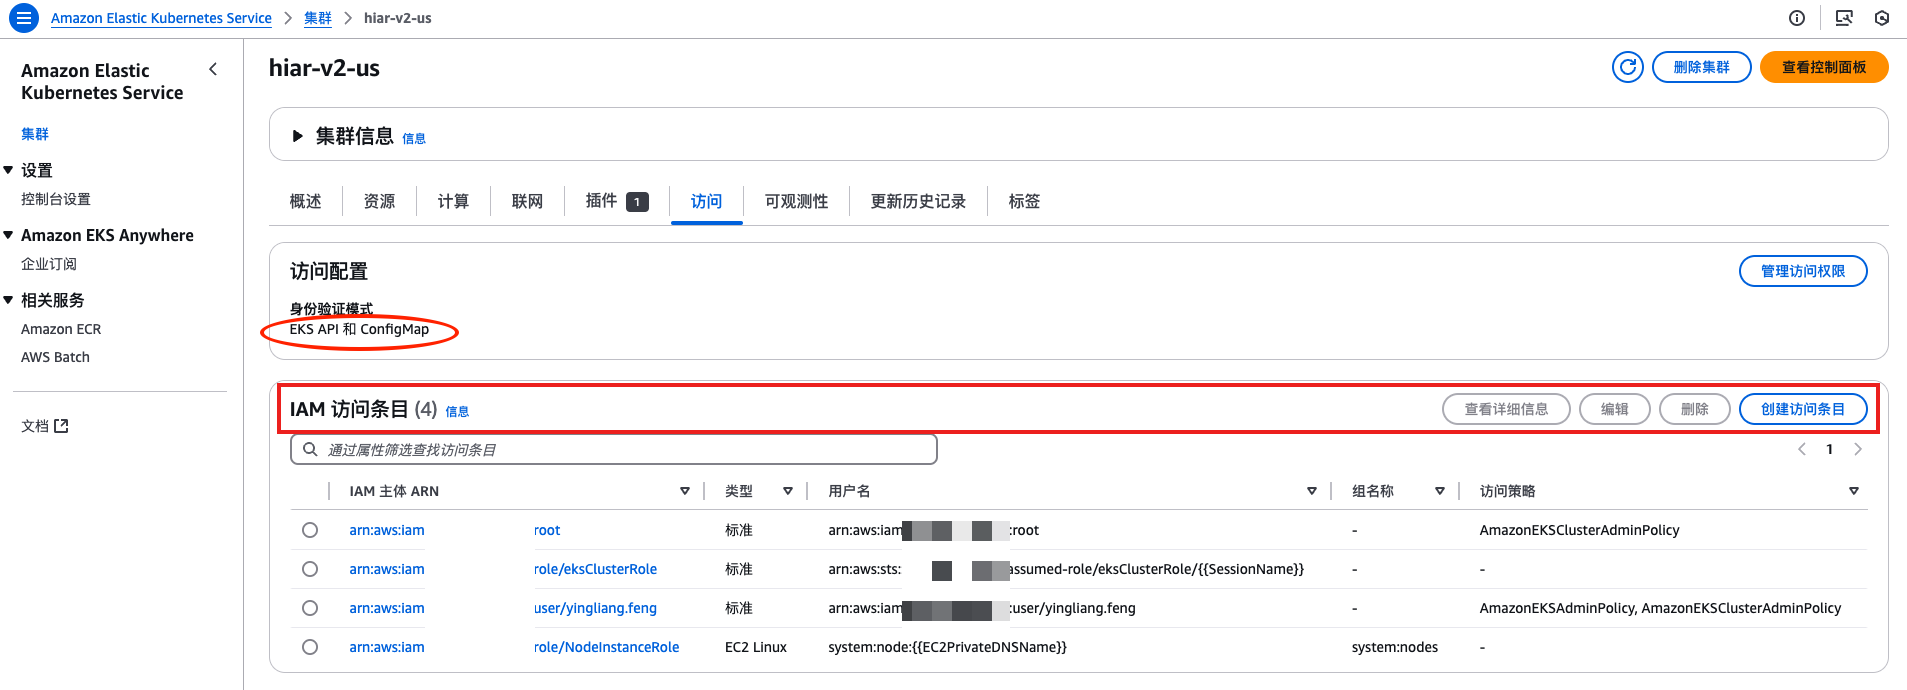Switch to the 可观测性 tab
The height and width of the screenshot is (690, 1907).
796,201
